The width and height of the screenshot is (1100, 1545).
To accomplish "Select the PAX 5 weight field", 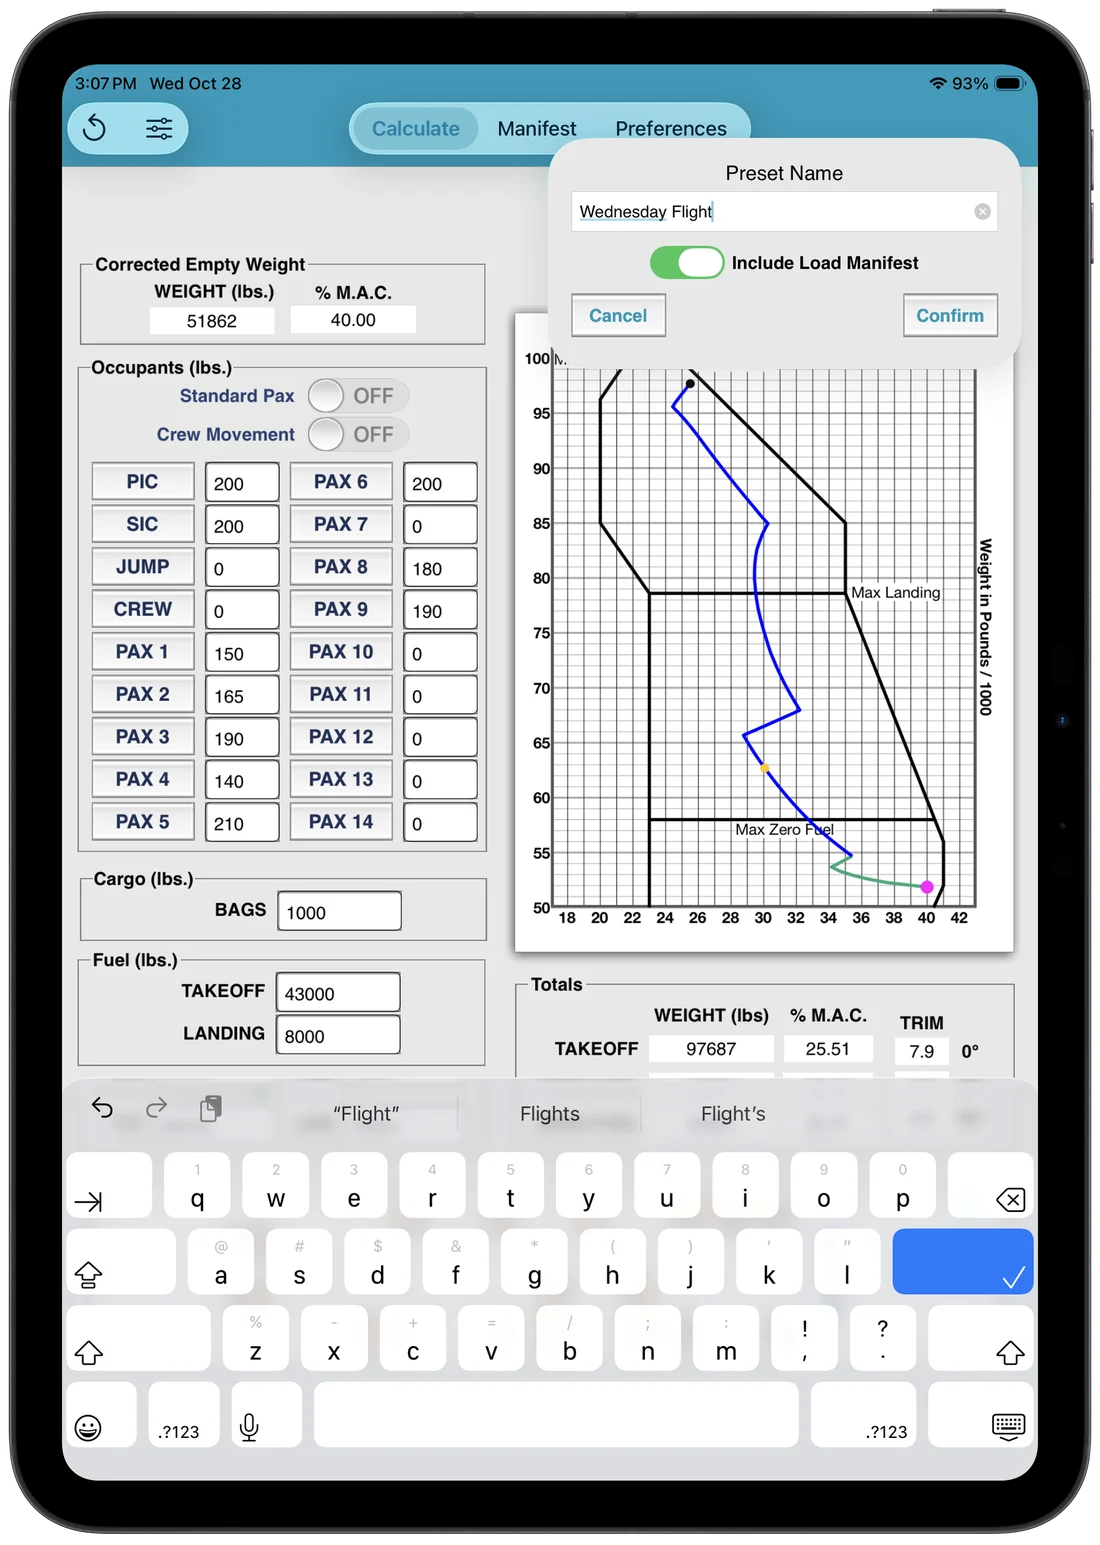I will pyautogui.click(x=242, y=823).
